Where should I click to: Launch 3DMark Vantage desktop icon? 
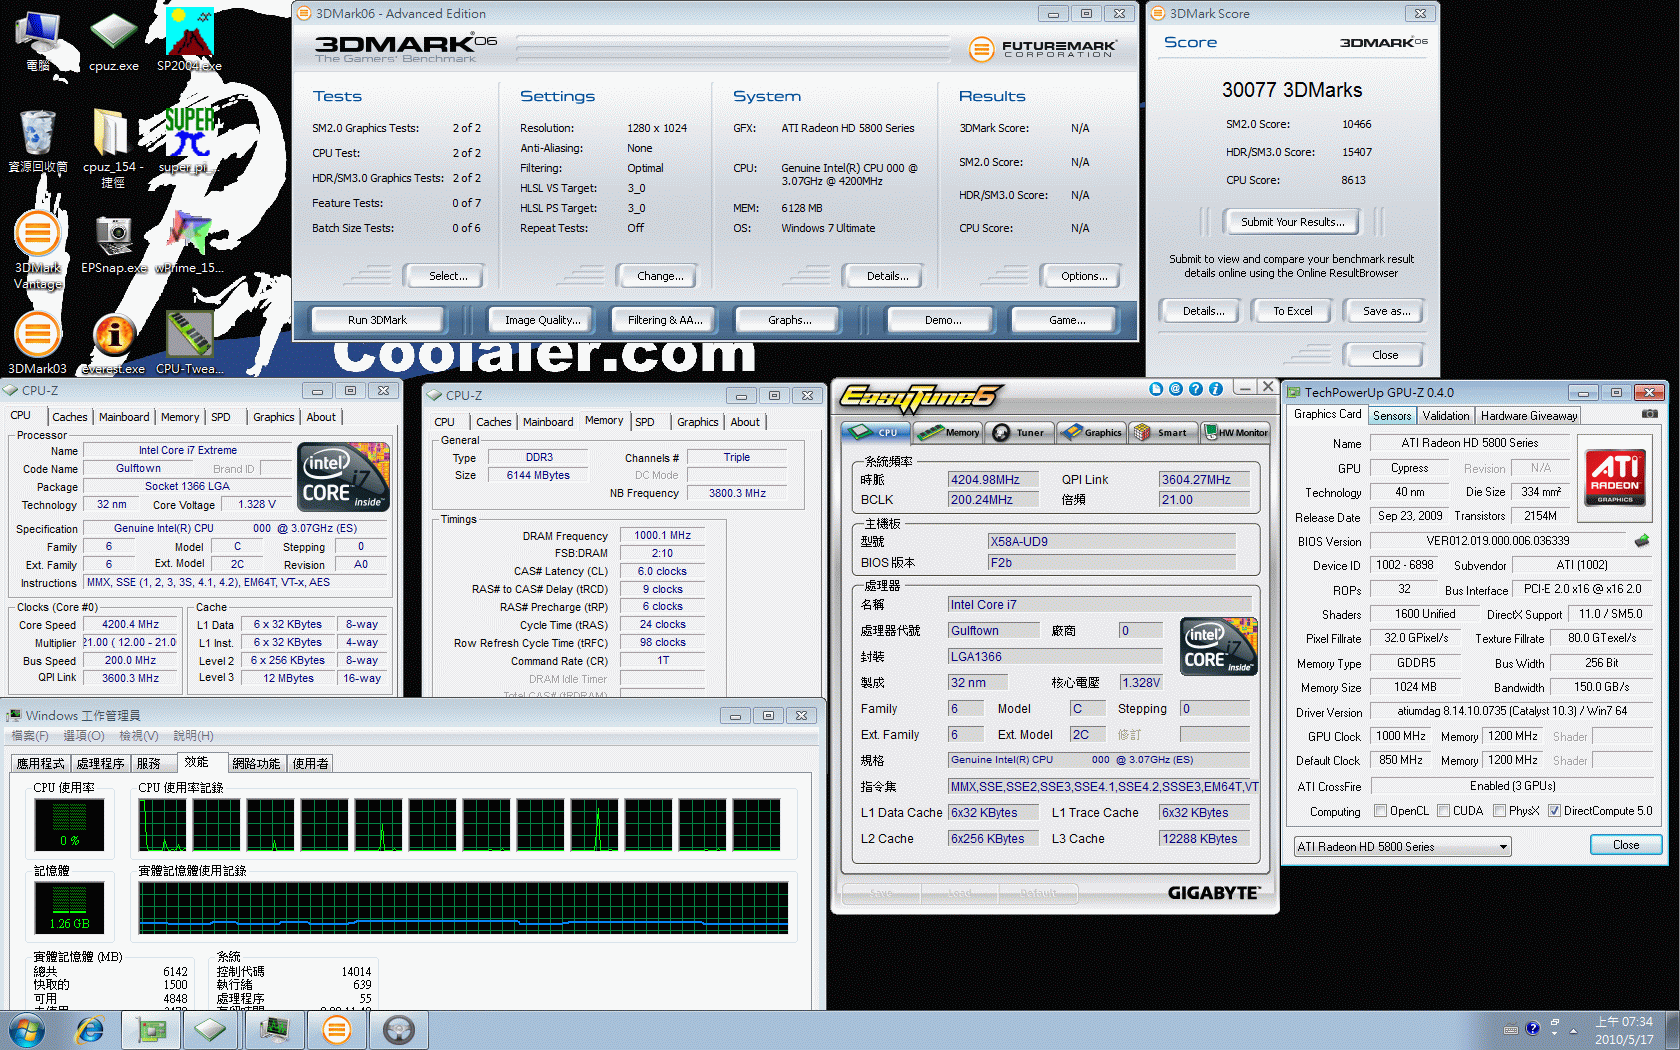38,250
